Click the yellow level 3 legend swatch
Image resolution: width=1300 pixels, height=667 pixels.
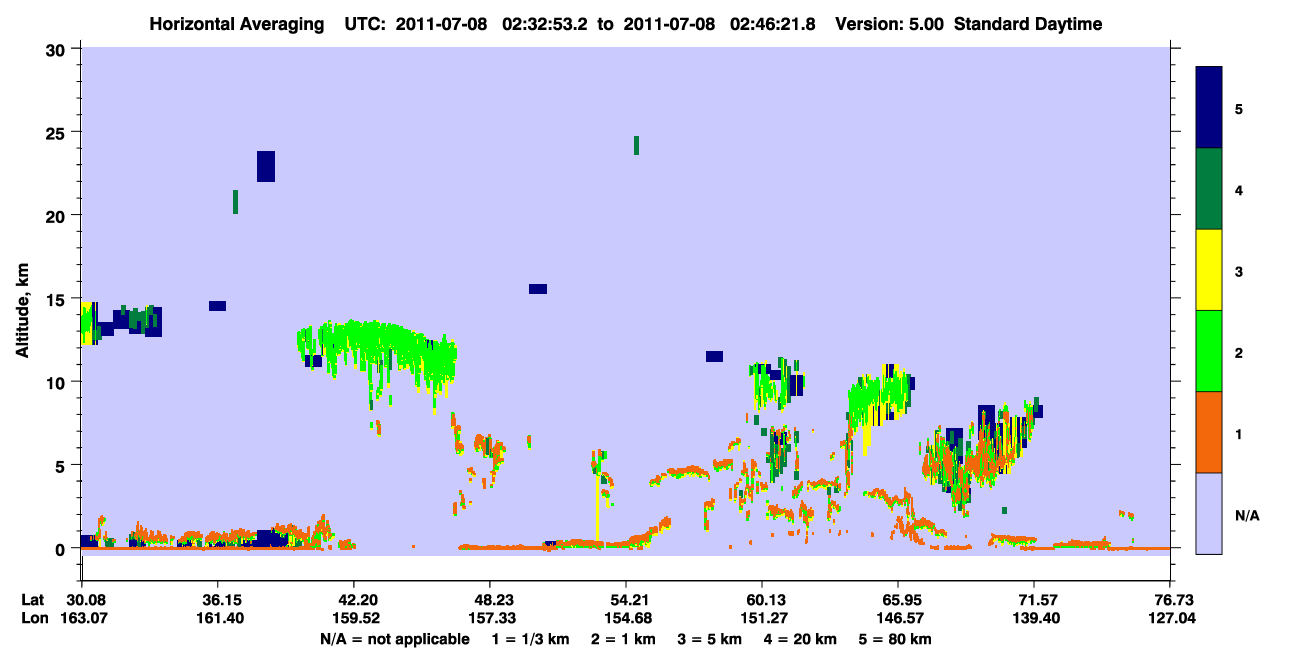pos(1209,270)
